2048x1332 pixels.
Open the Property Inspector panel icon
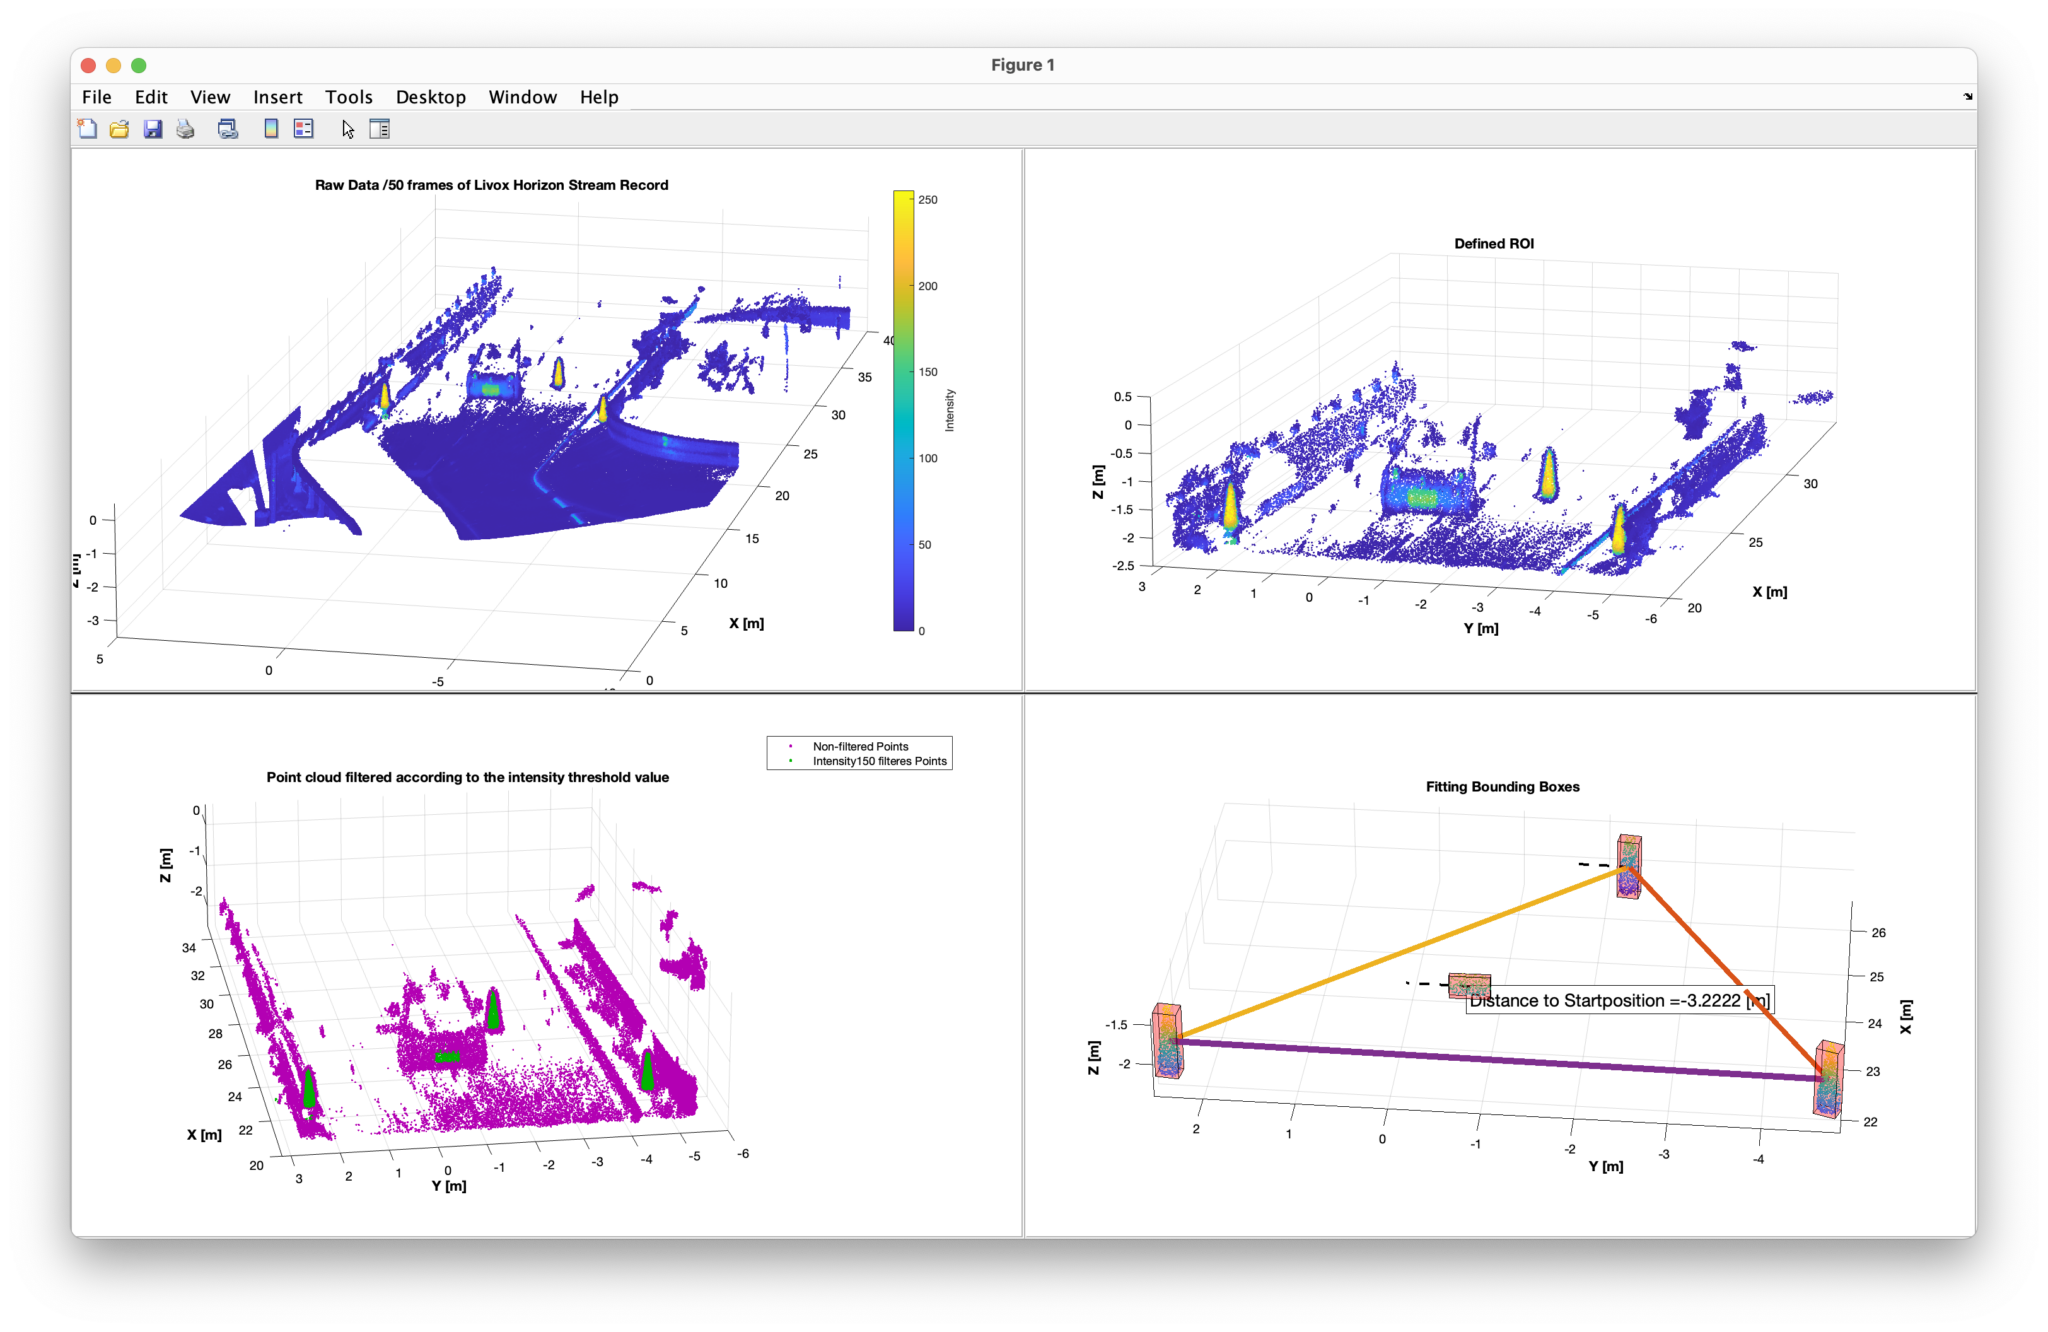(380, 129)
